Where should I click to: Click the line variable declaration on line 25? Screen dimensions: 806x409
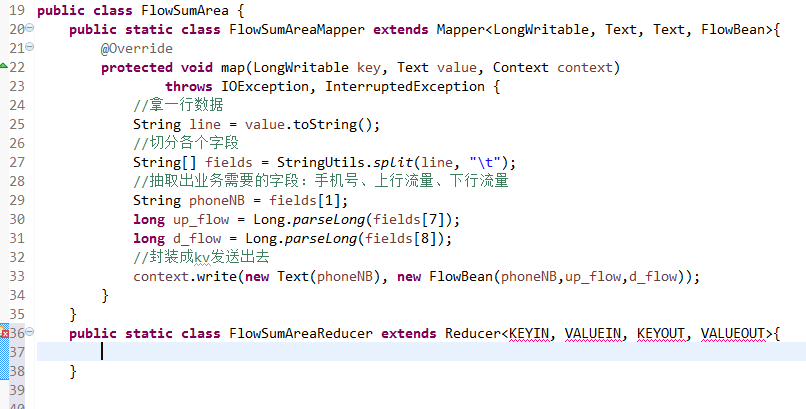205,124
